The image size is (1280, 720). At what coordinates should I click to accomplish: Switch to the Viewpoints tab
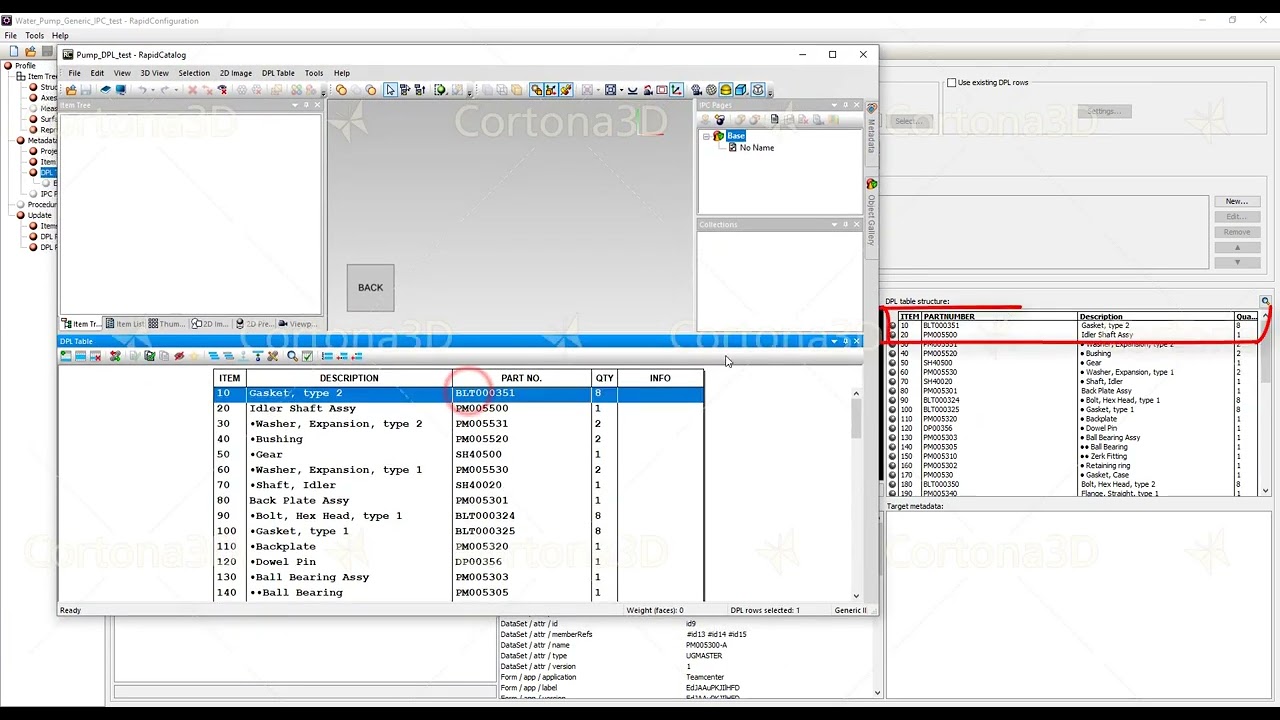pos(297,324)
